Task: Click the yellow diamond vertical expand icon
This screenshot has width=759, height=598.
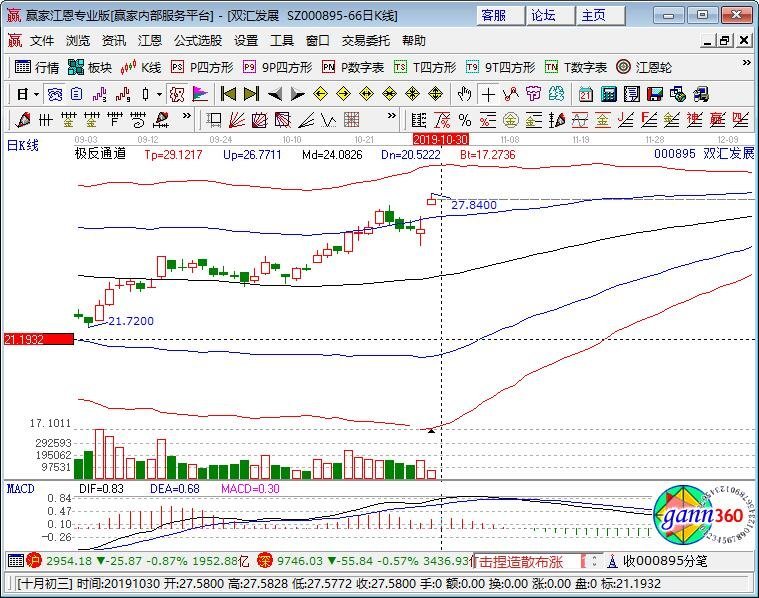Action: tap(436, 94)
